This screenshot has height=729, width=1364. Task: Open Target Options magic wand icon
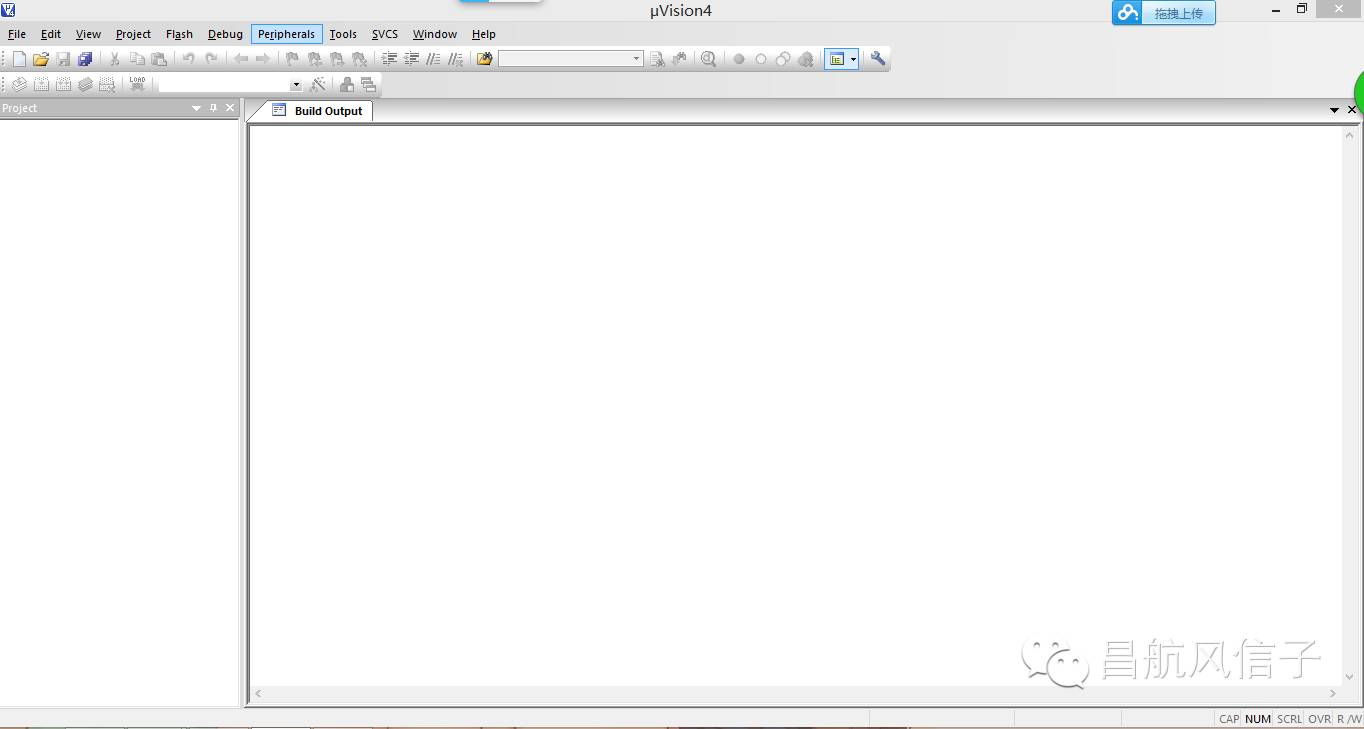coord(318,84)
